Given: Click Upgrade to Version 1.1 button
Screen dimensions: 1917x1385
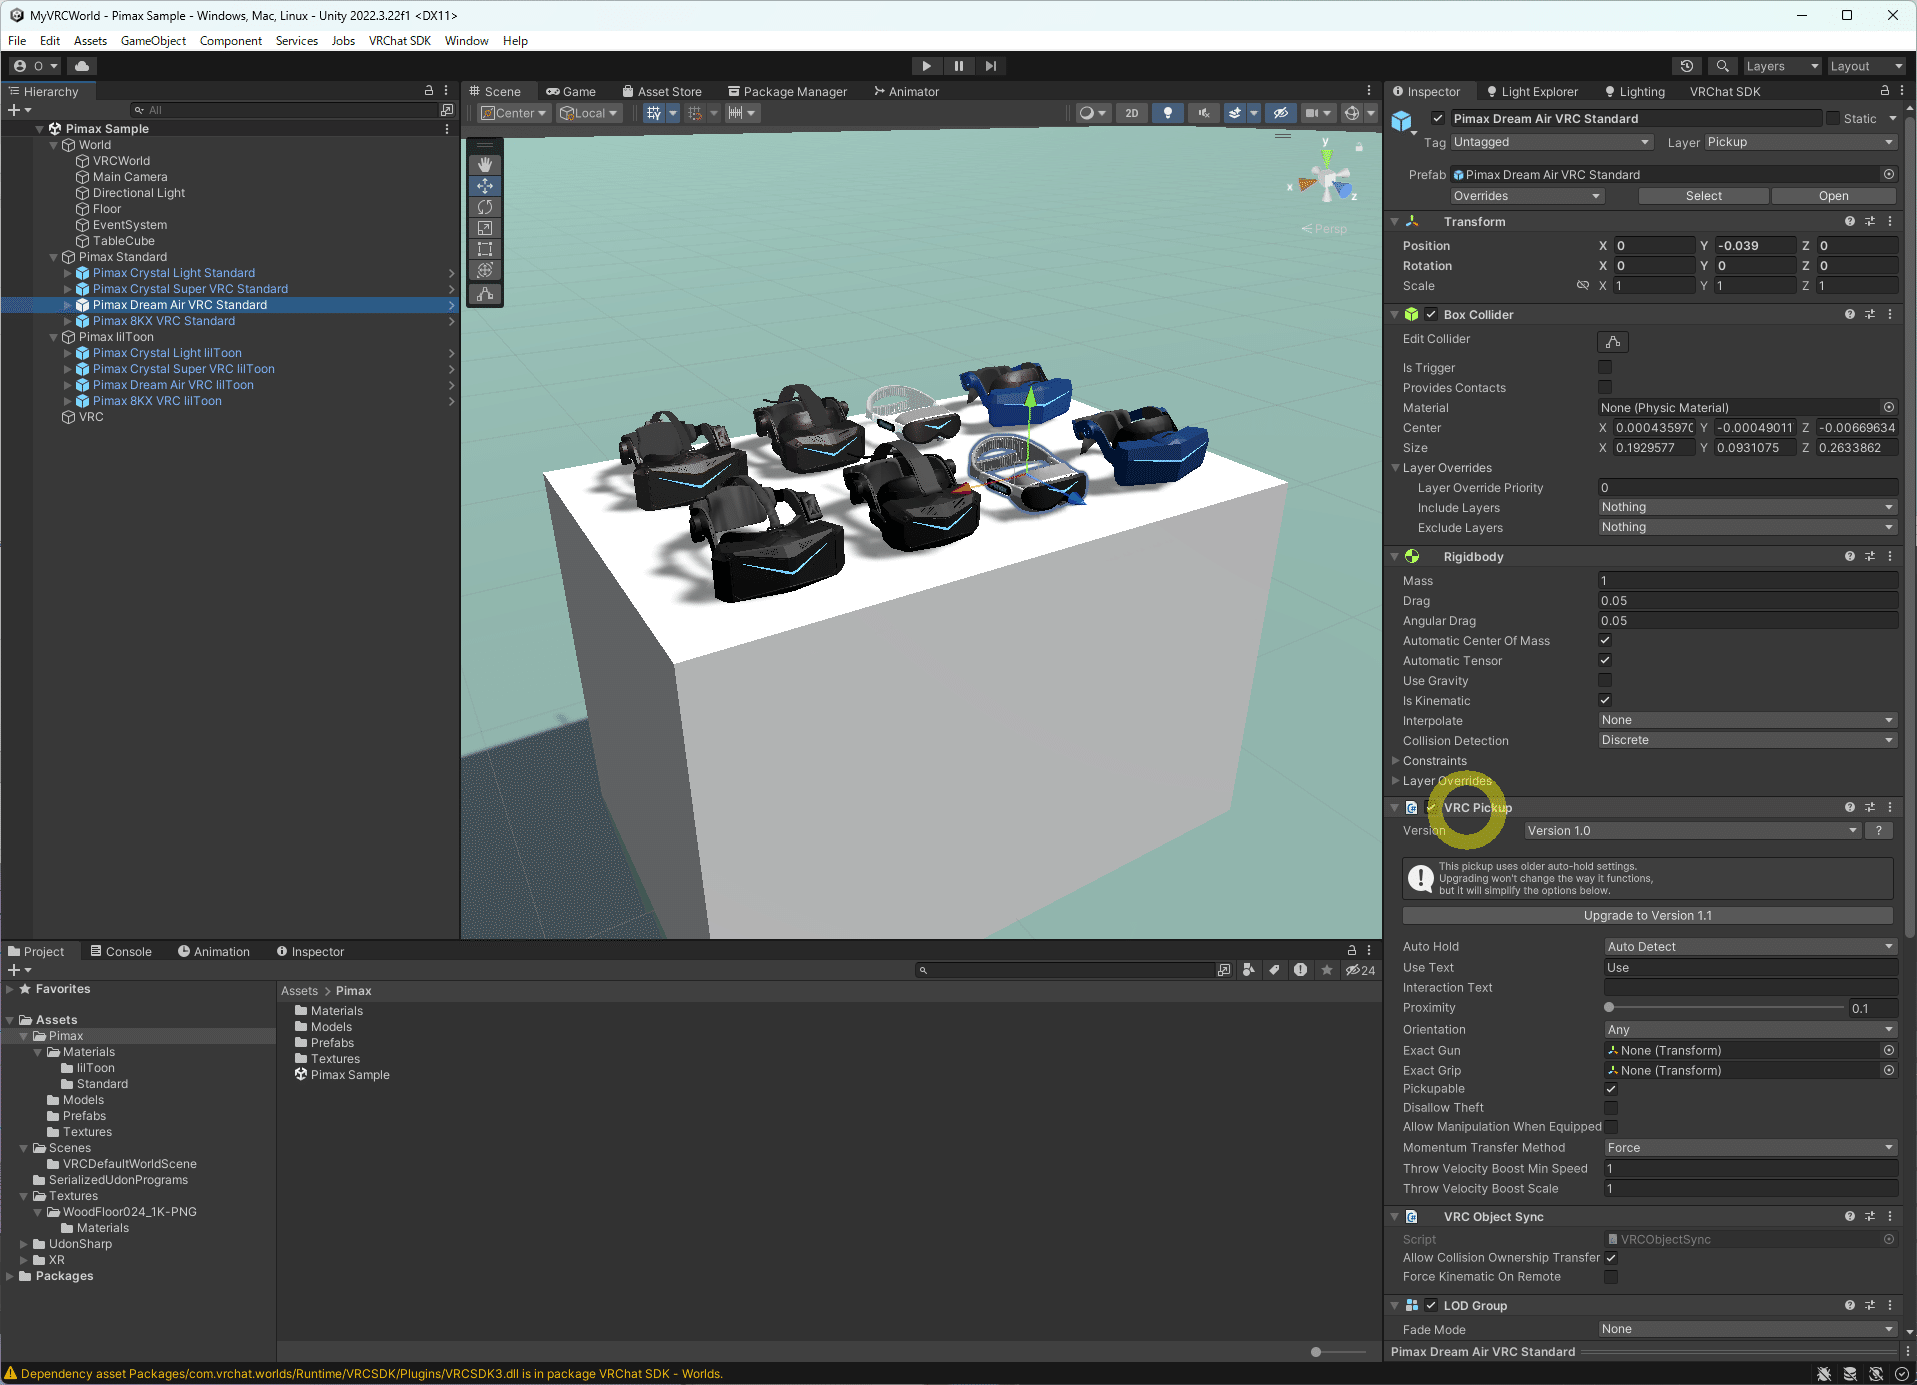Looking at the screenshot, I should click(1647, 916).
